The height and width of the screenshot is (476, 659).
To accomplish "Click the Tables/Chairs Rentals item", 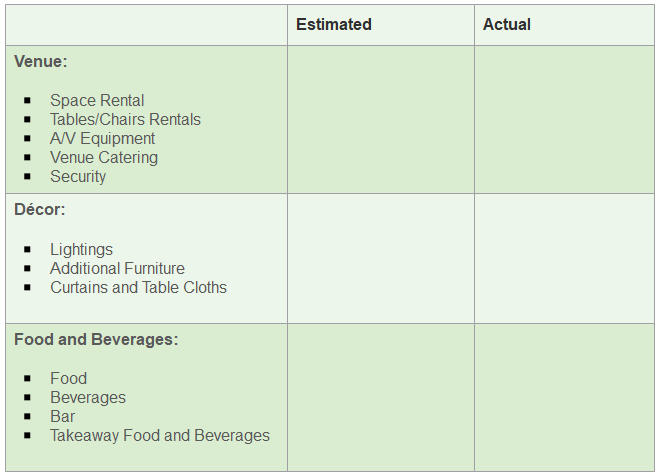I will [x=125, y=119].
